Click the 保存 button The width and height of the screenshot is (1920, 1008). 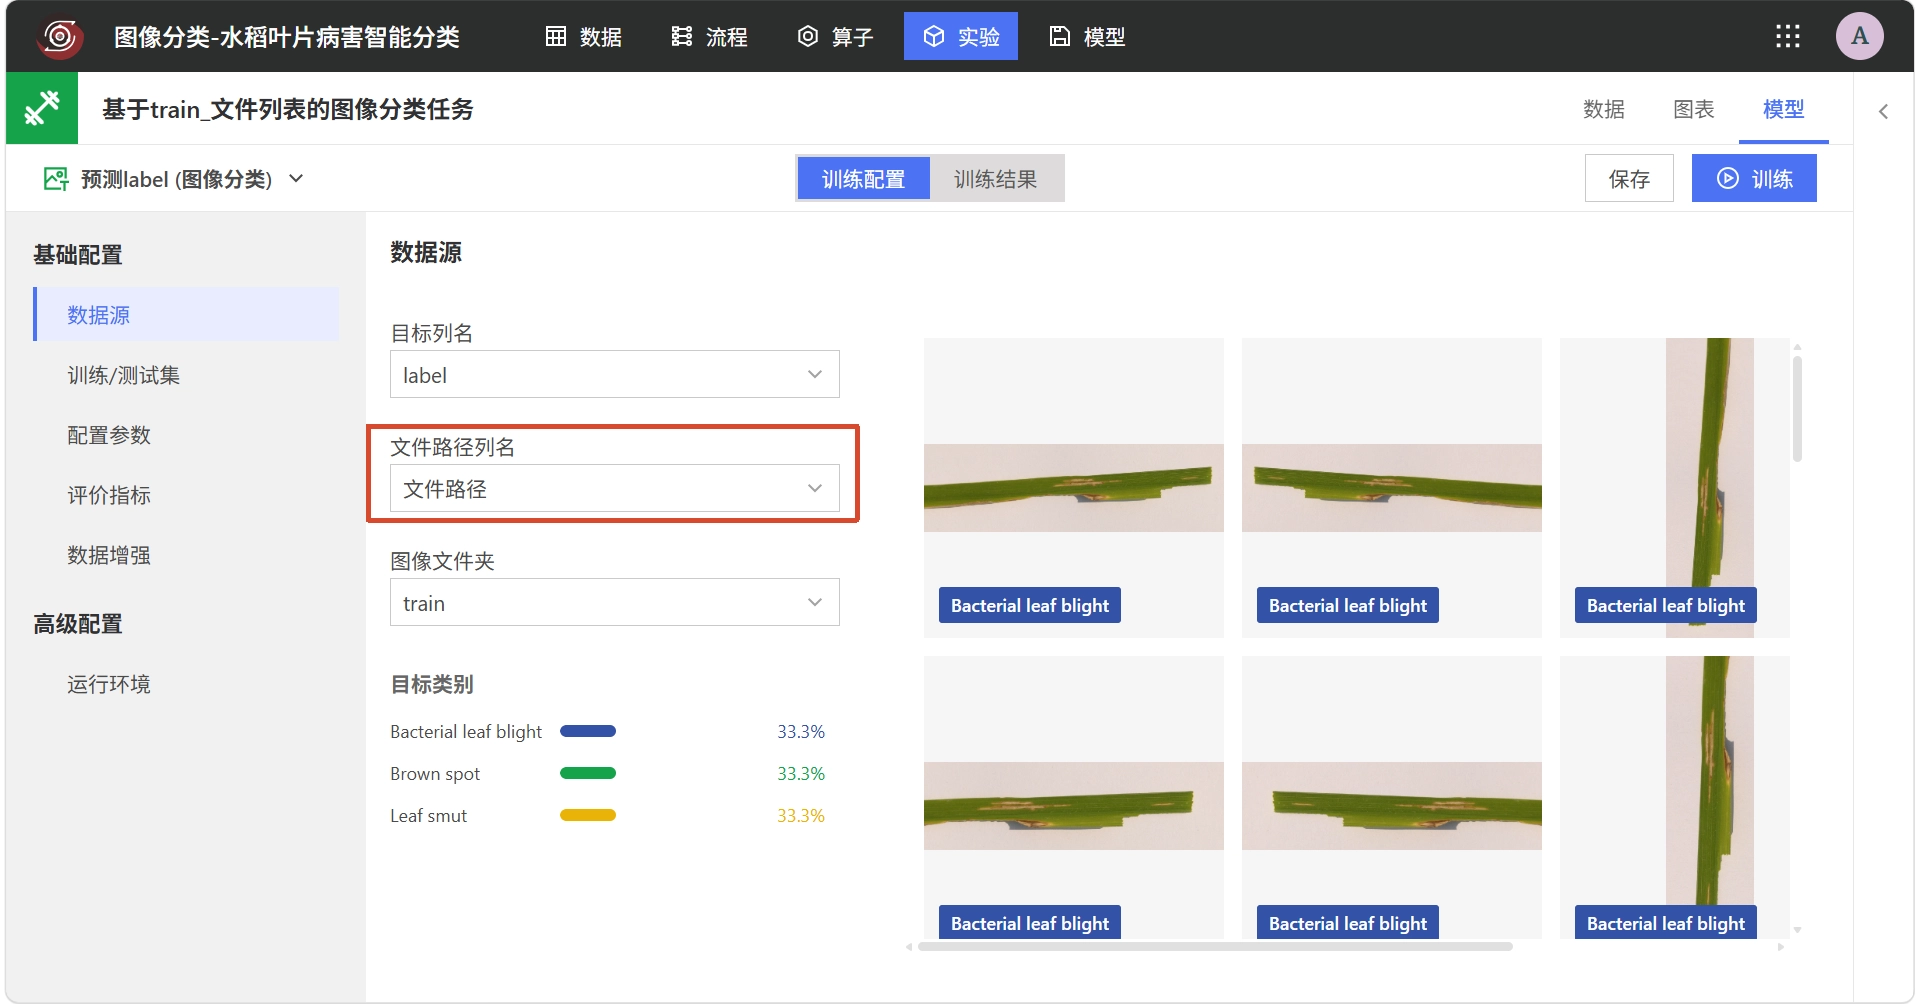(x=1629, y=179)
